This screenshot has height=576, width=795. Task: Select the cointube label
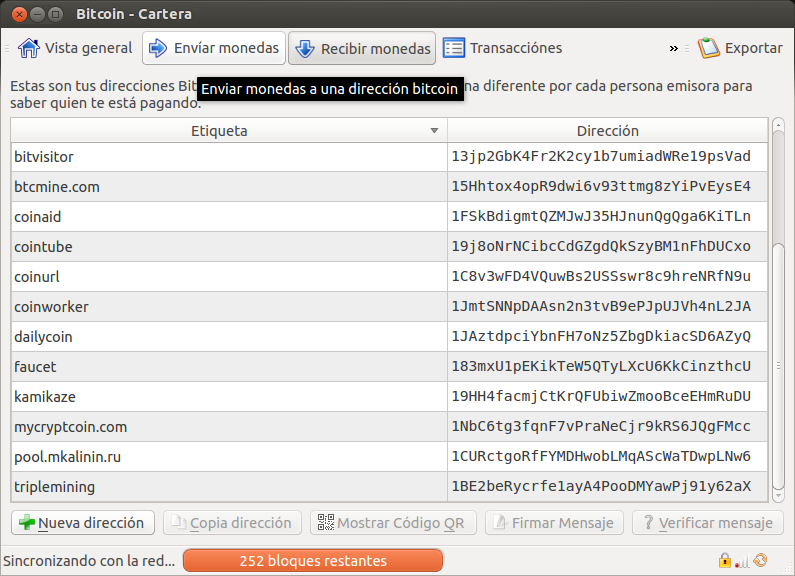43,247
